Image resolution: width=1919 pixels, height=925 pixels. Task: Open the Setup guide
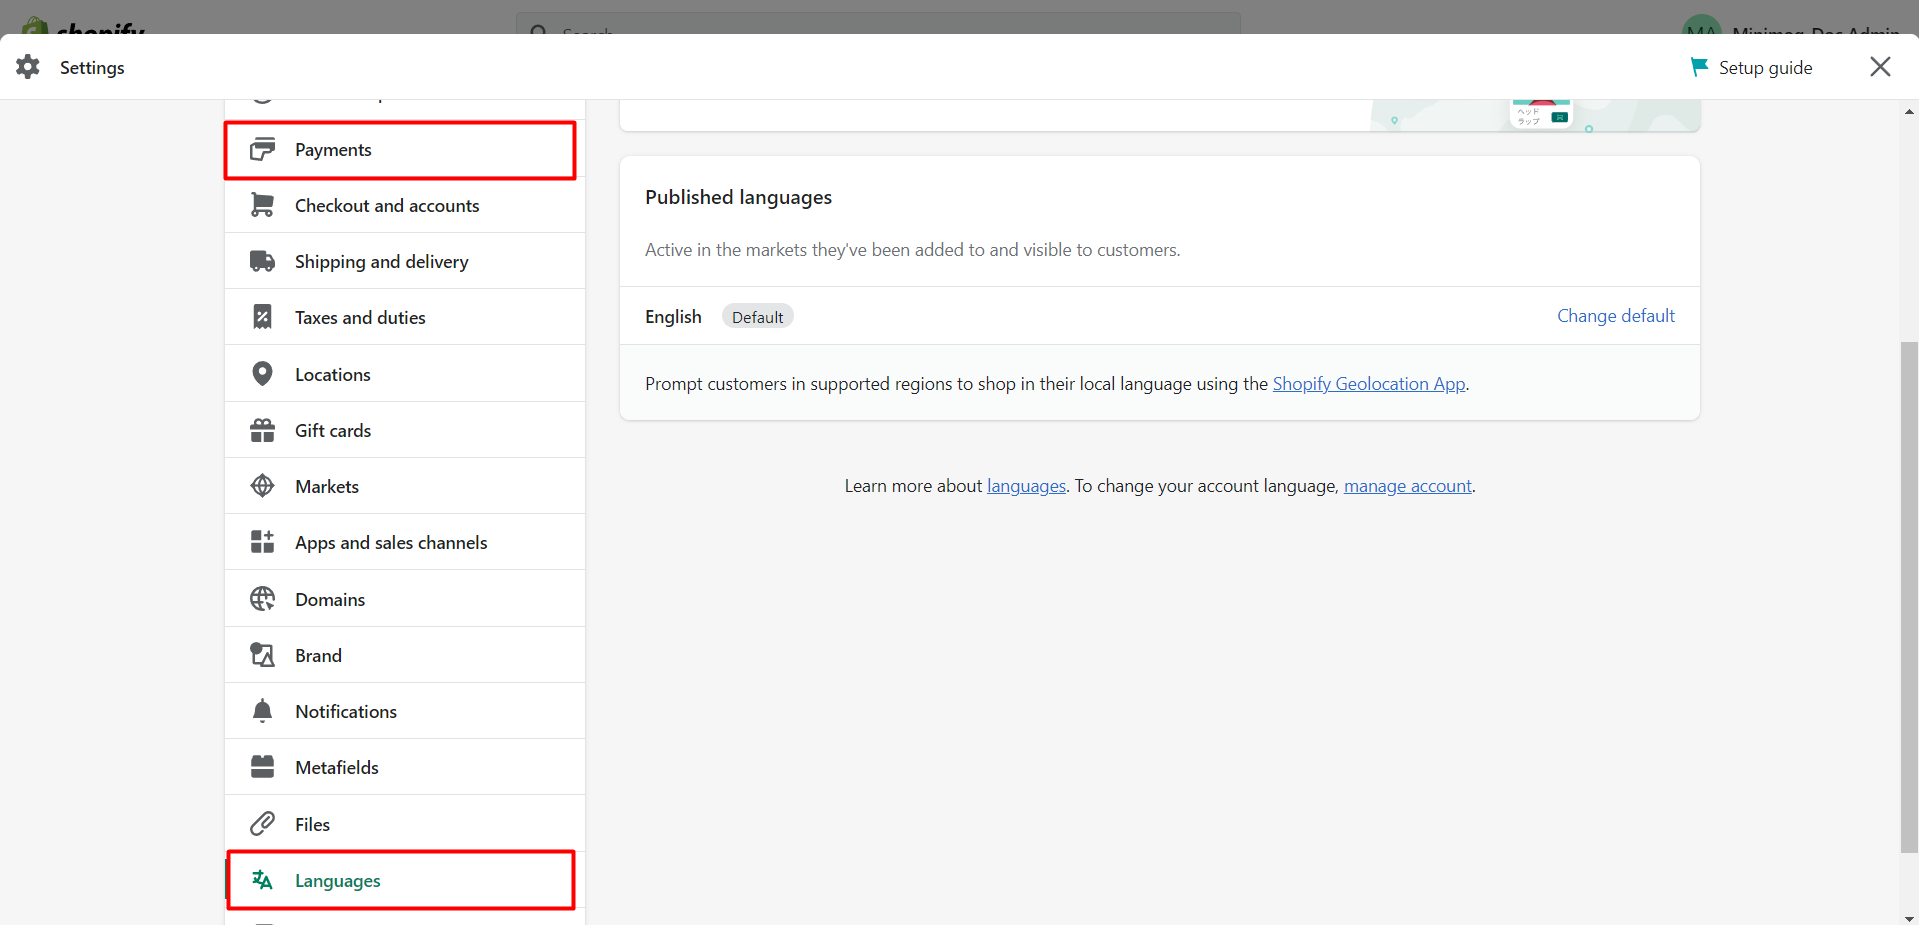tap(1751, 67)
